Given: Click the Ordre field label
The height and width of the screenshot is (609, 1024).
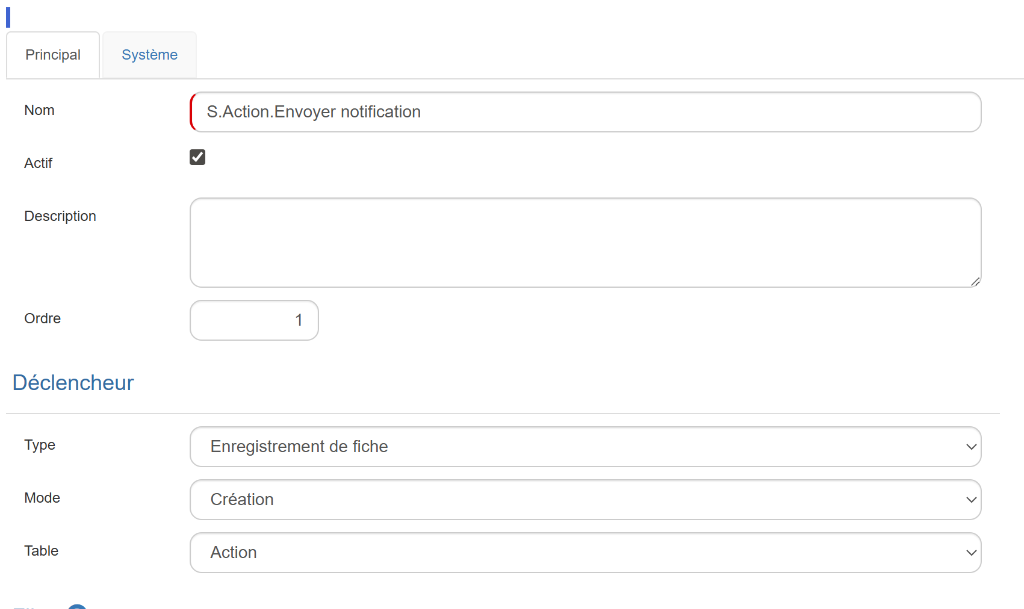Looking at the screenshot, I should click(42, 319).
